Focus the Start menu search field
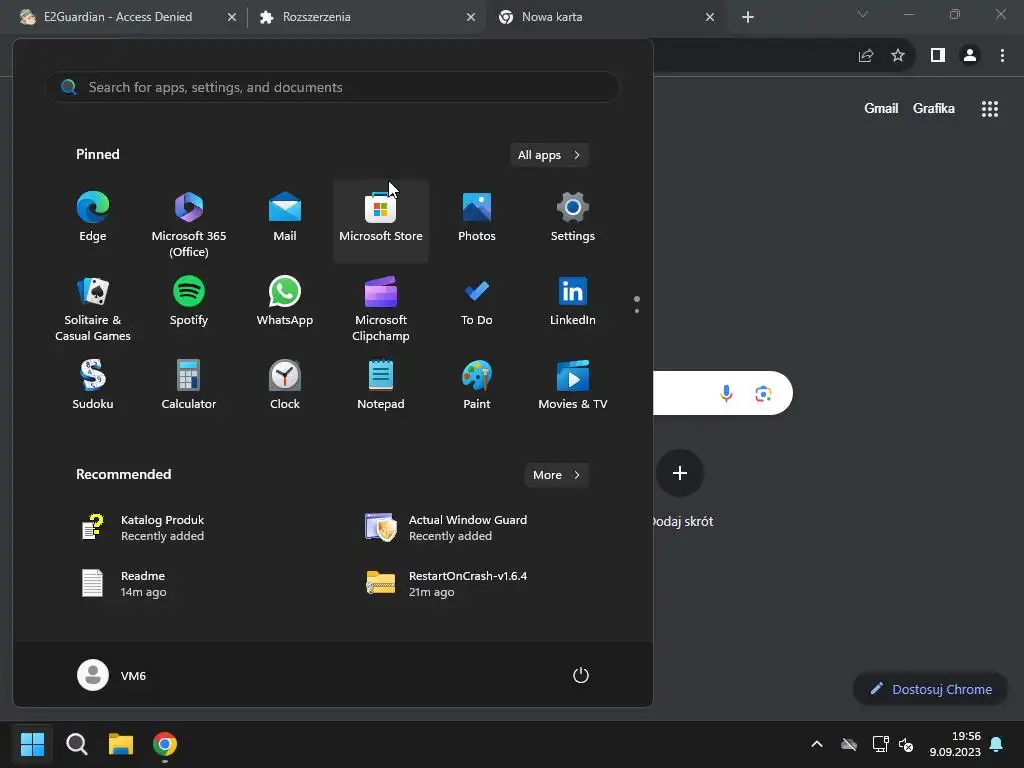The image size is (1024, 768). click(333, 87)
